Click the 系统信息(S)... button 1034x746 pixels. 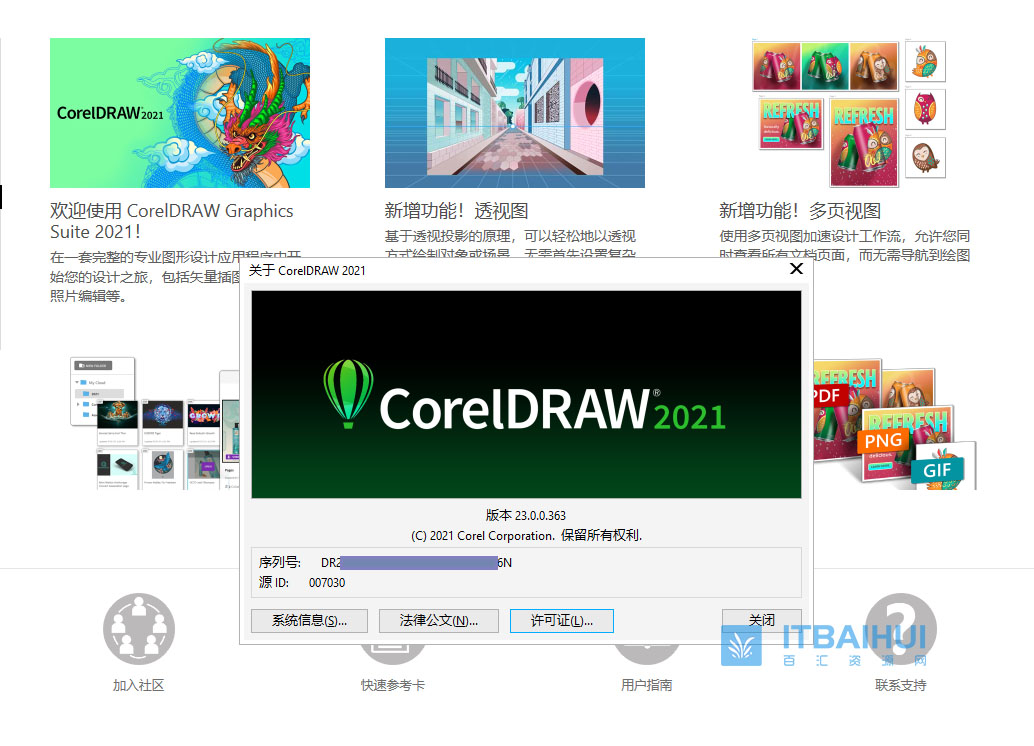[309, 621]
